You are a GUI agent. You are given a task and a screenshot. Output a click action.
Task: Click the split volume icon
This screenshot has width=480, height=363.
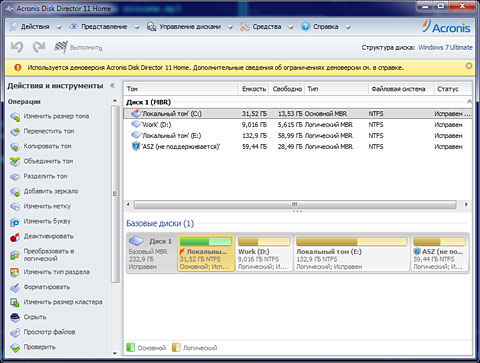15,177
